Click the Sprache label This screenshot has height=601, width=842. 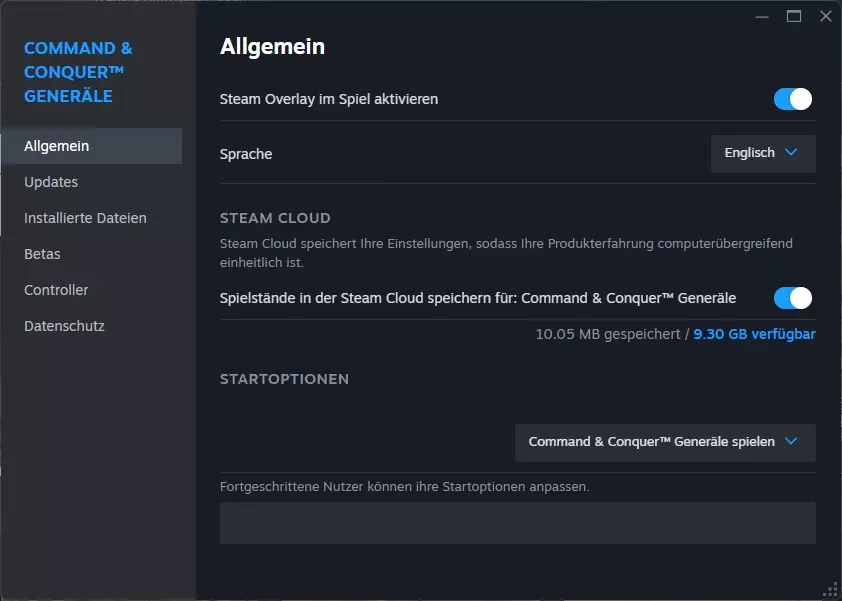click(x=246, y=154)
